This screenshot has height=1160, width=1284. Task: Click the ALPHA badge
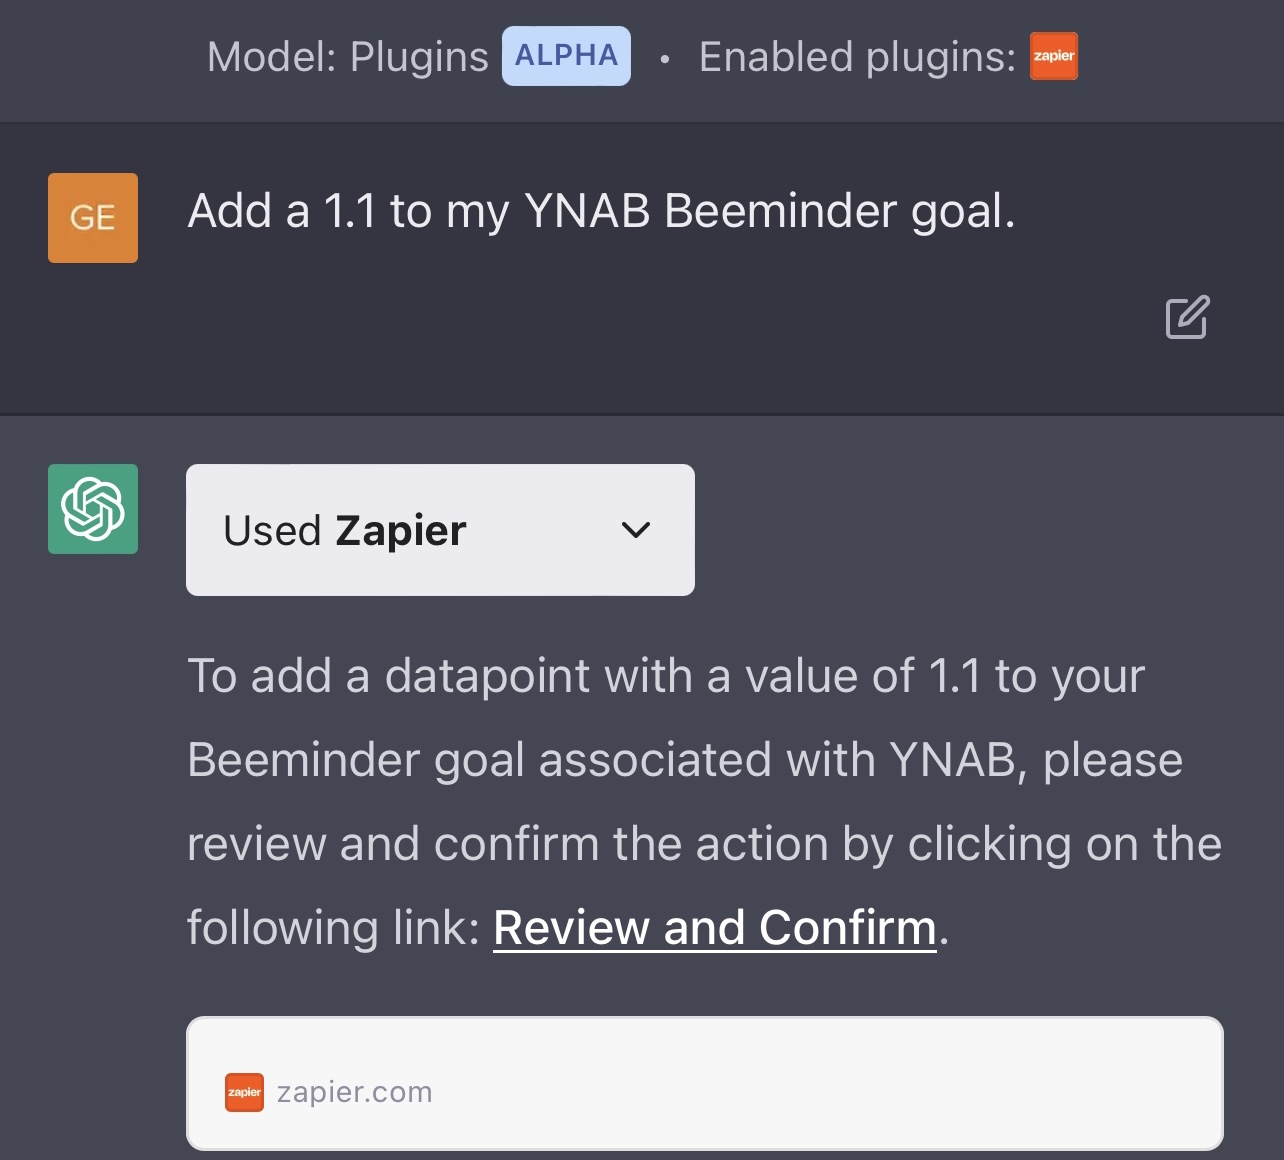(566, 56)
